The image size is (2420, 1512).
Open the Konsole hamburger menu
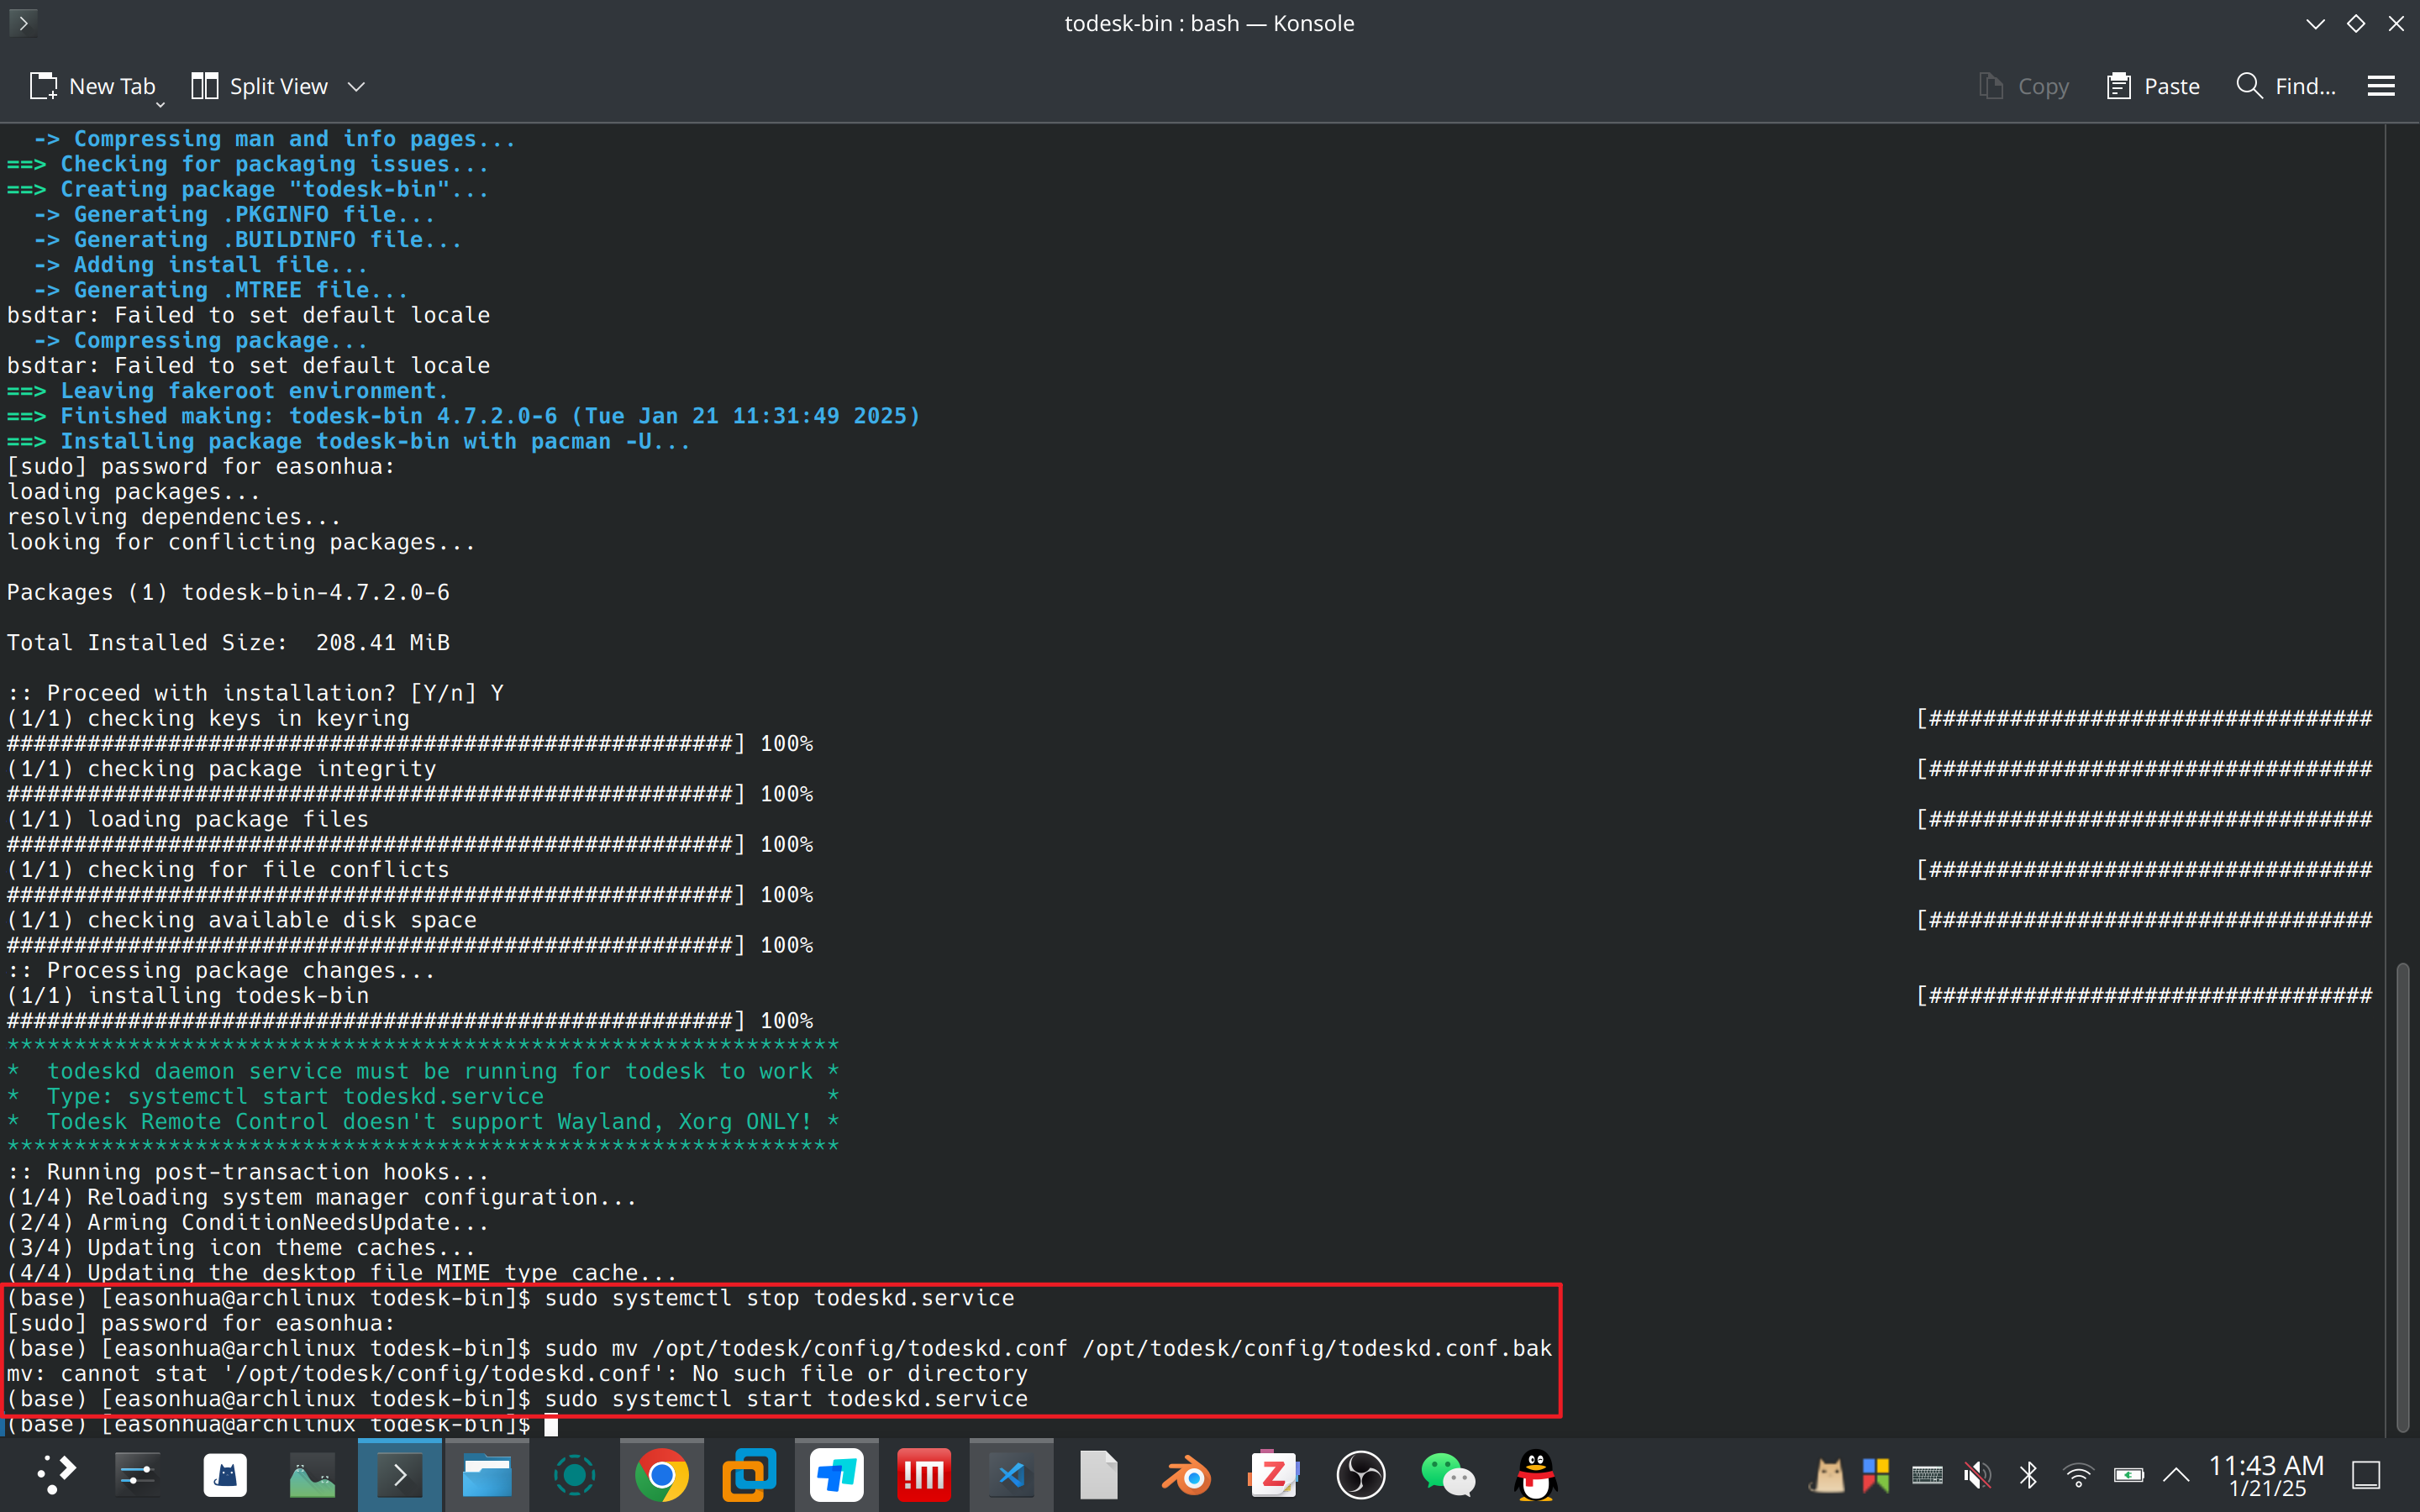click(2381, 86)
